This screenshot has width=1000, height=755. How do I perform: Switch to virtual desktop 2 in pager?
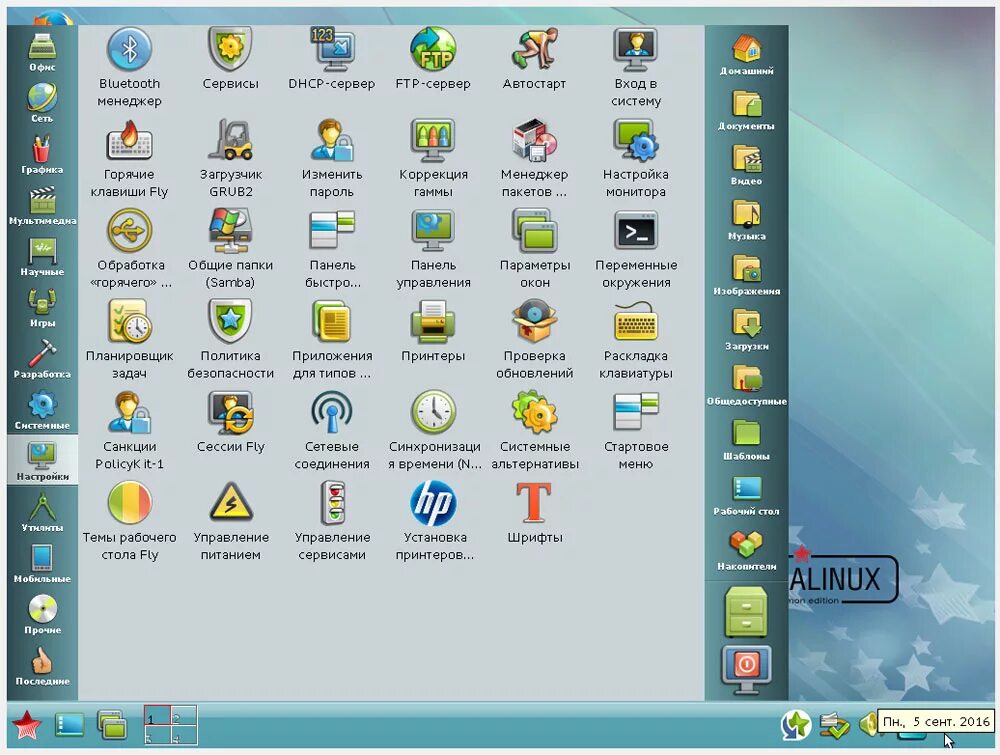click(x=184, y=715)
